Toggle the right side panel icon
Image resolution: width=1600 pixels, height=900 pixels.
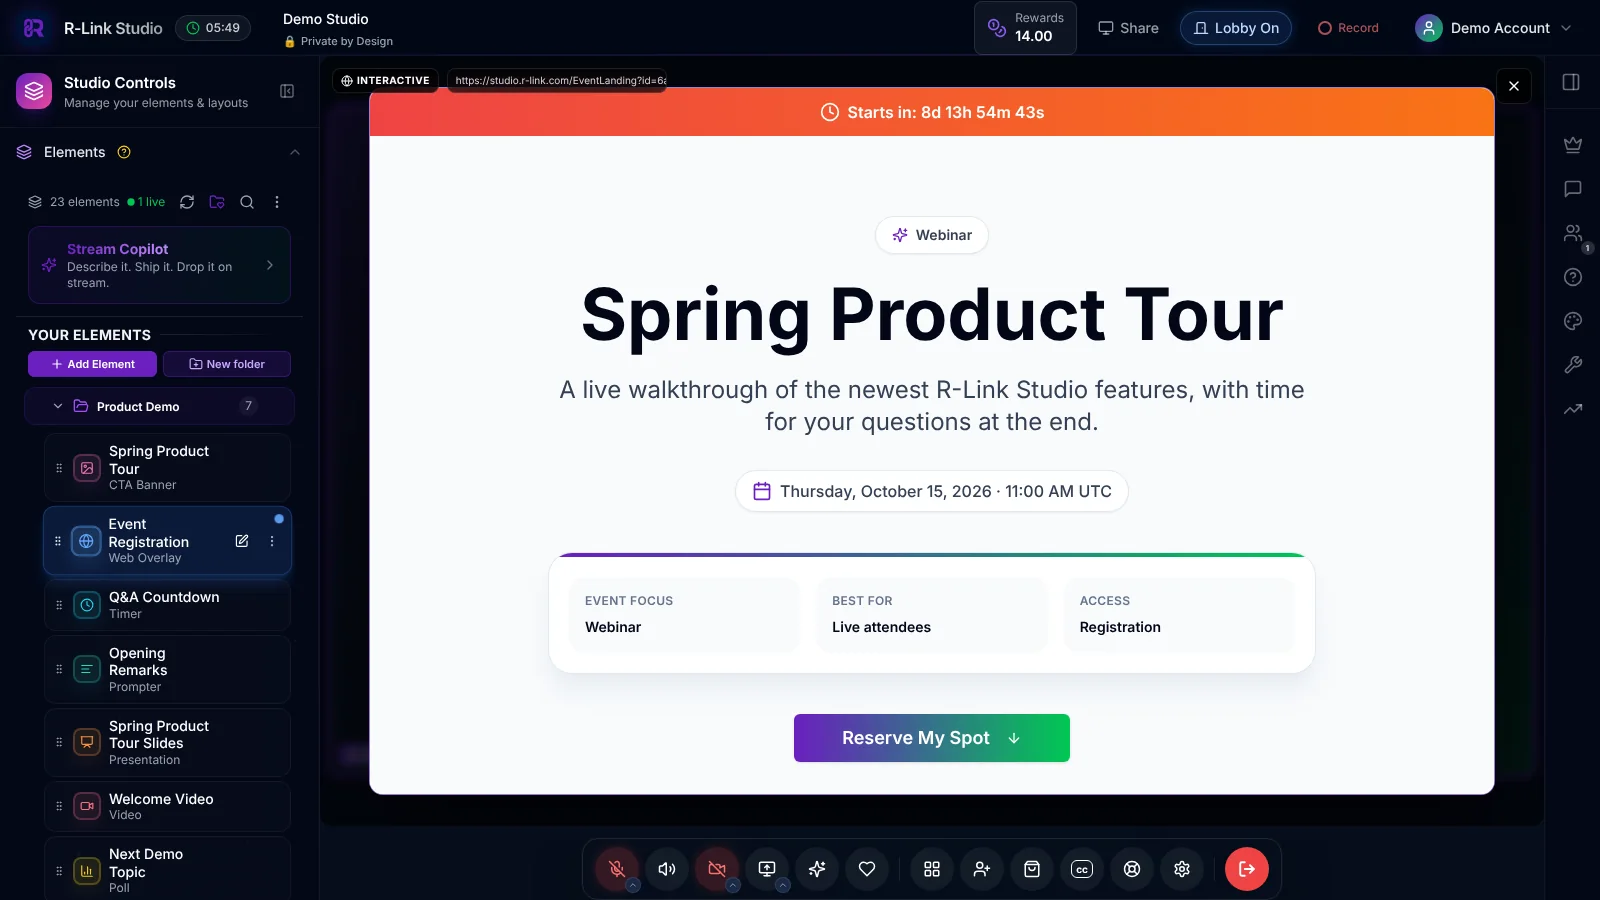(1572, 82)
